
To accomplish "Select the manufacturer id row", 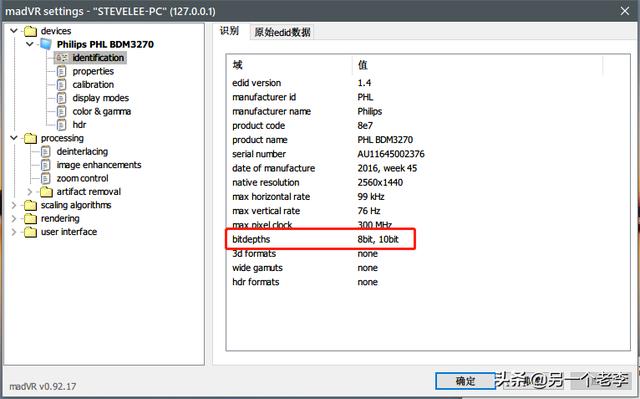I will pyautogui.click(x=428, y=97).
